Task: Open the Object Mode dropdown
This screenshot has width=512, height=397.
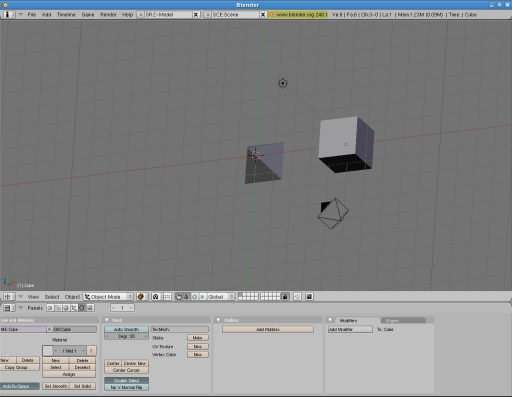Action: click(108, 296)
